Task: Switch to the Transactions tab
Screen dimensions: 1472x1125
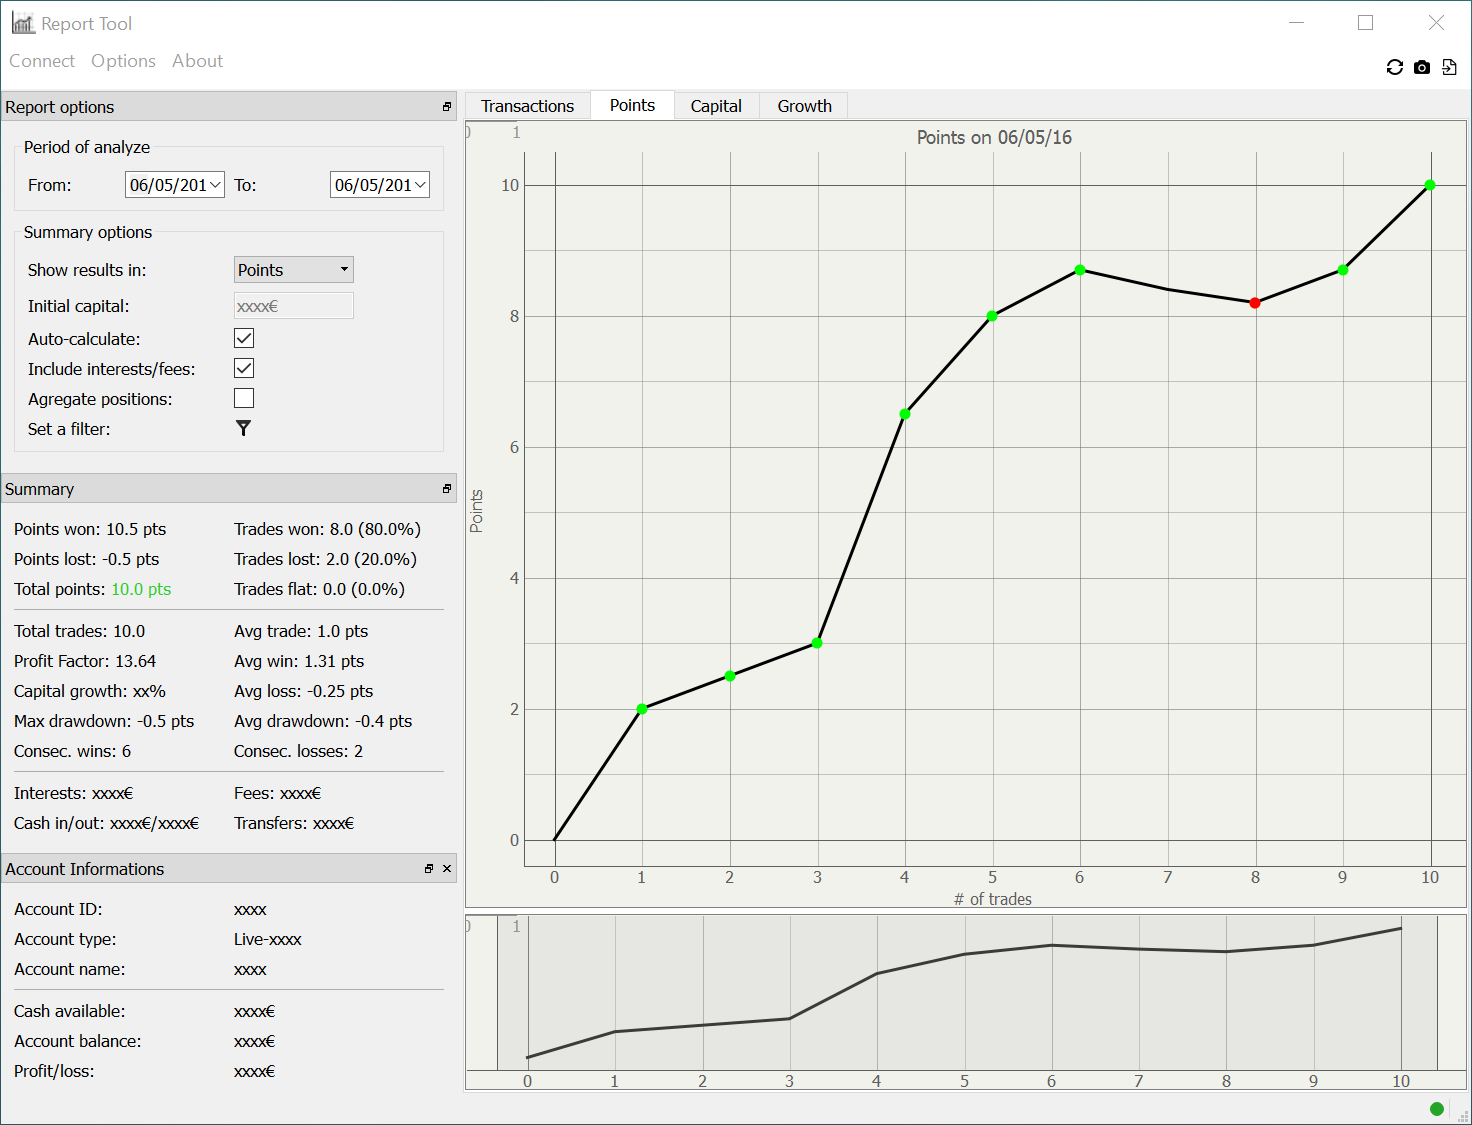Action: (x=528, y=106)
